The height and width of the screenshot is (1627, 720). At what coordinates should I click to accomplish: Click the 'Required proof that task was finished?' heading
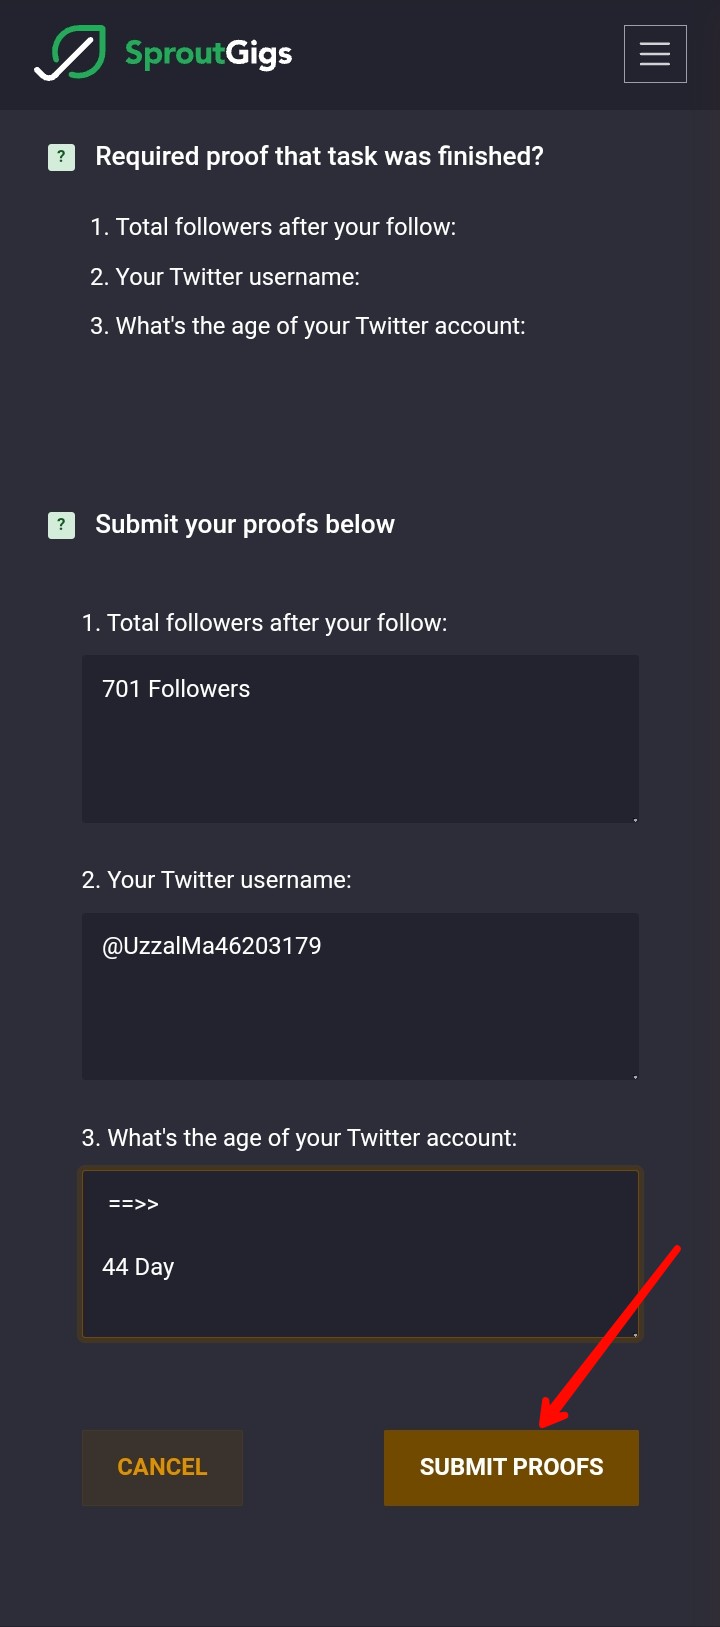319,157
